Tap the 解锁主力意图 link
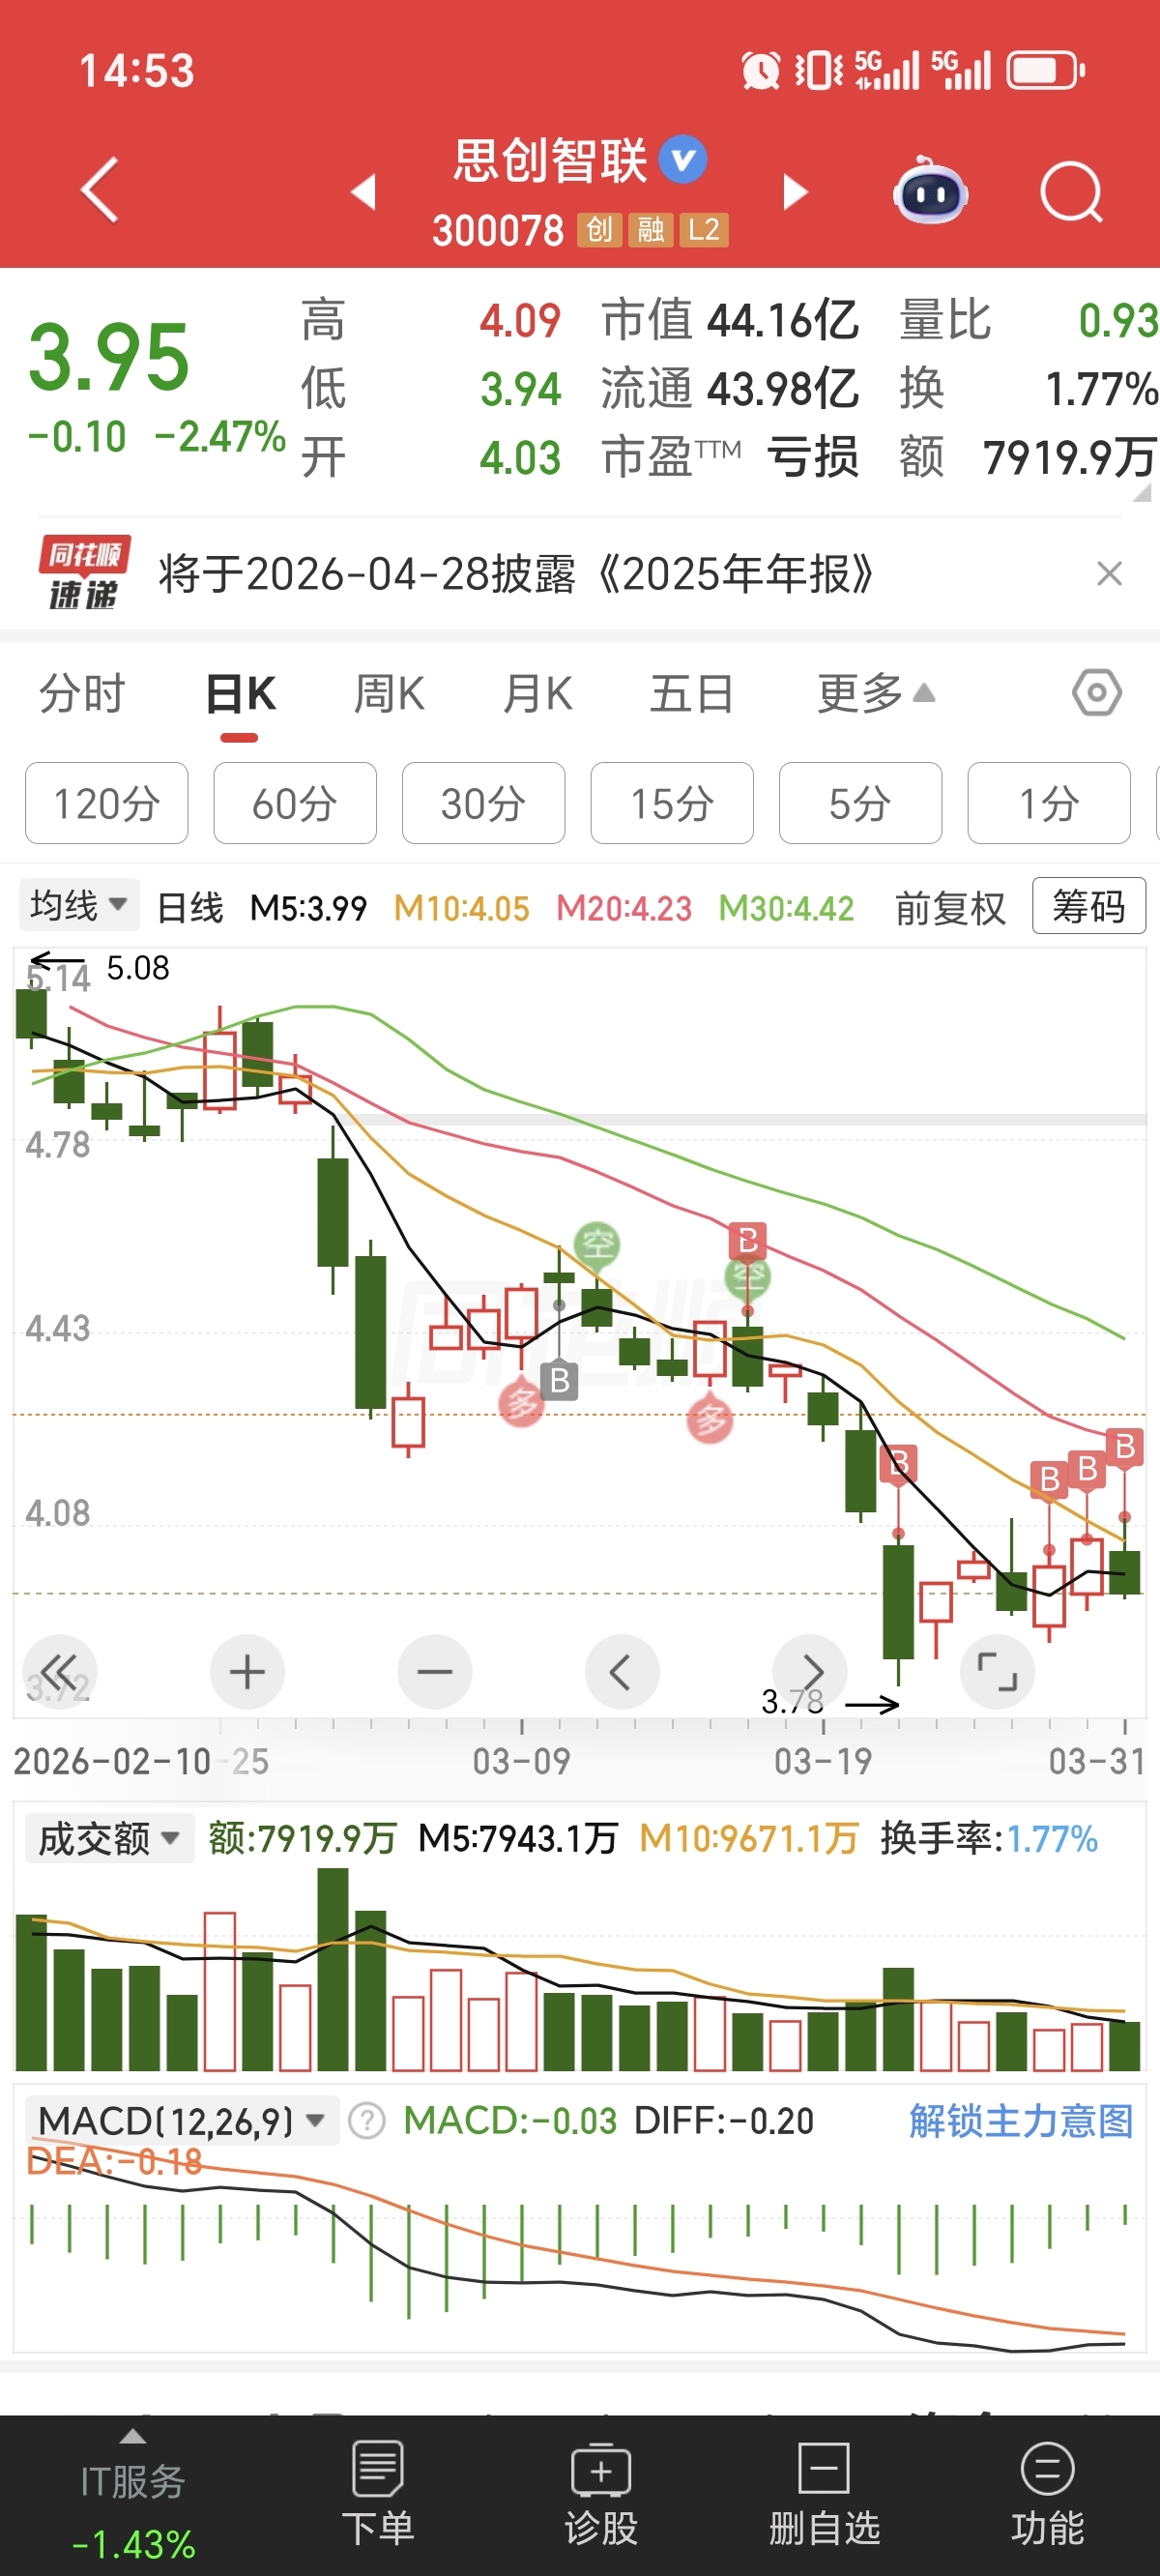 (1021, 2120)
